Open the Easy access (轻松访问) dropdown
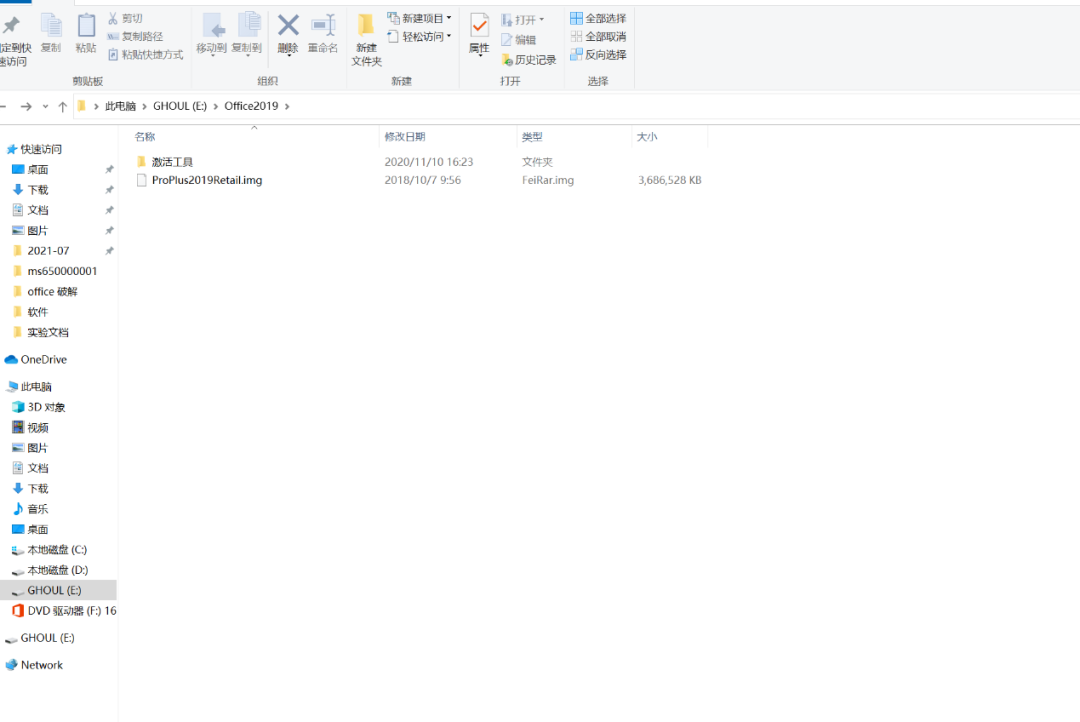The image size is (1080, 722). 419,37
